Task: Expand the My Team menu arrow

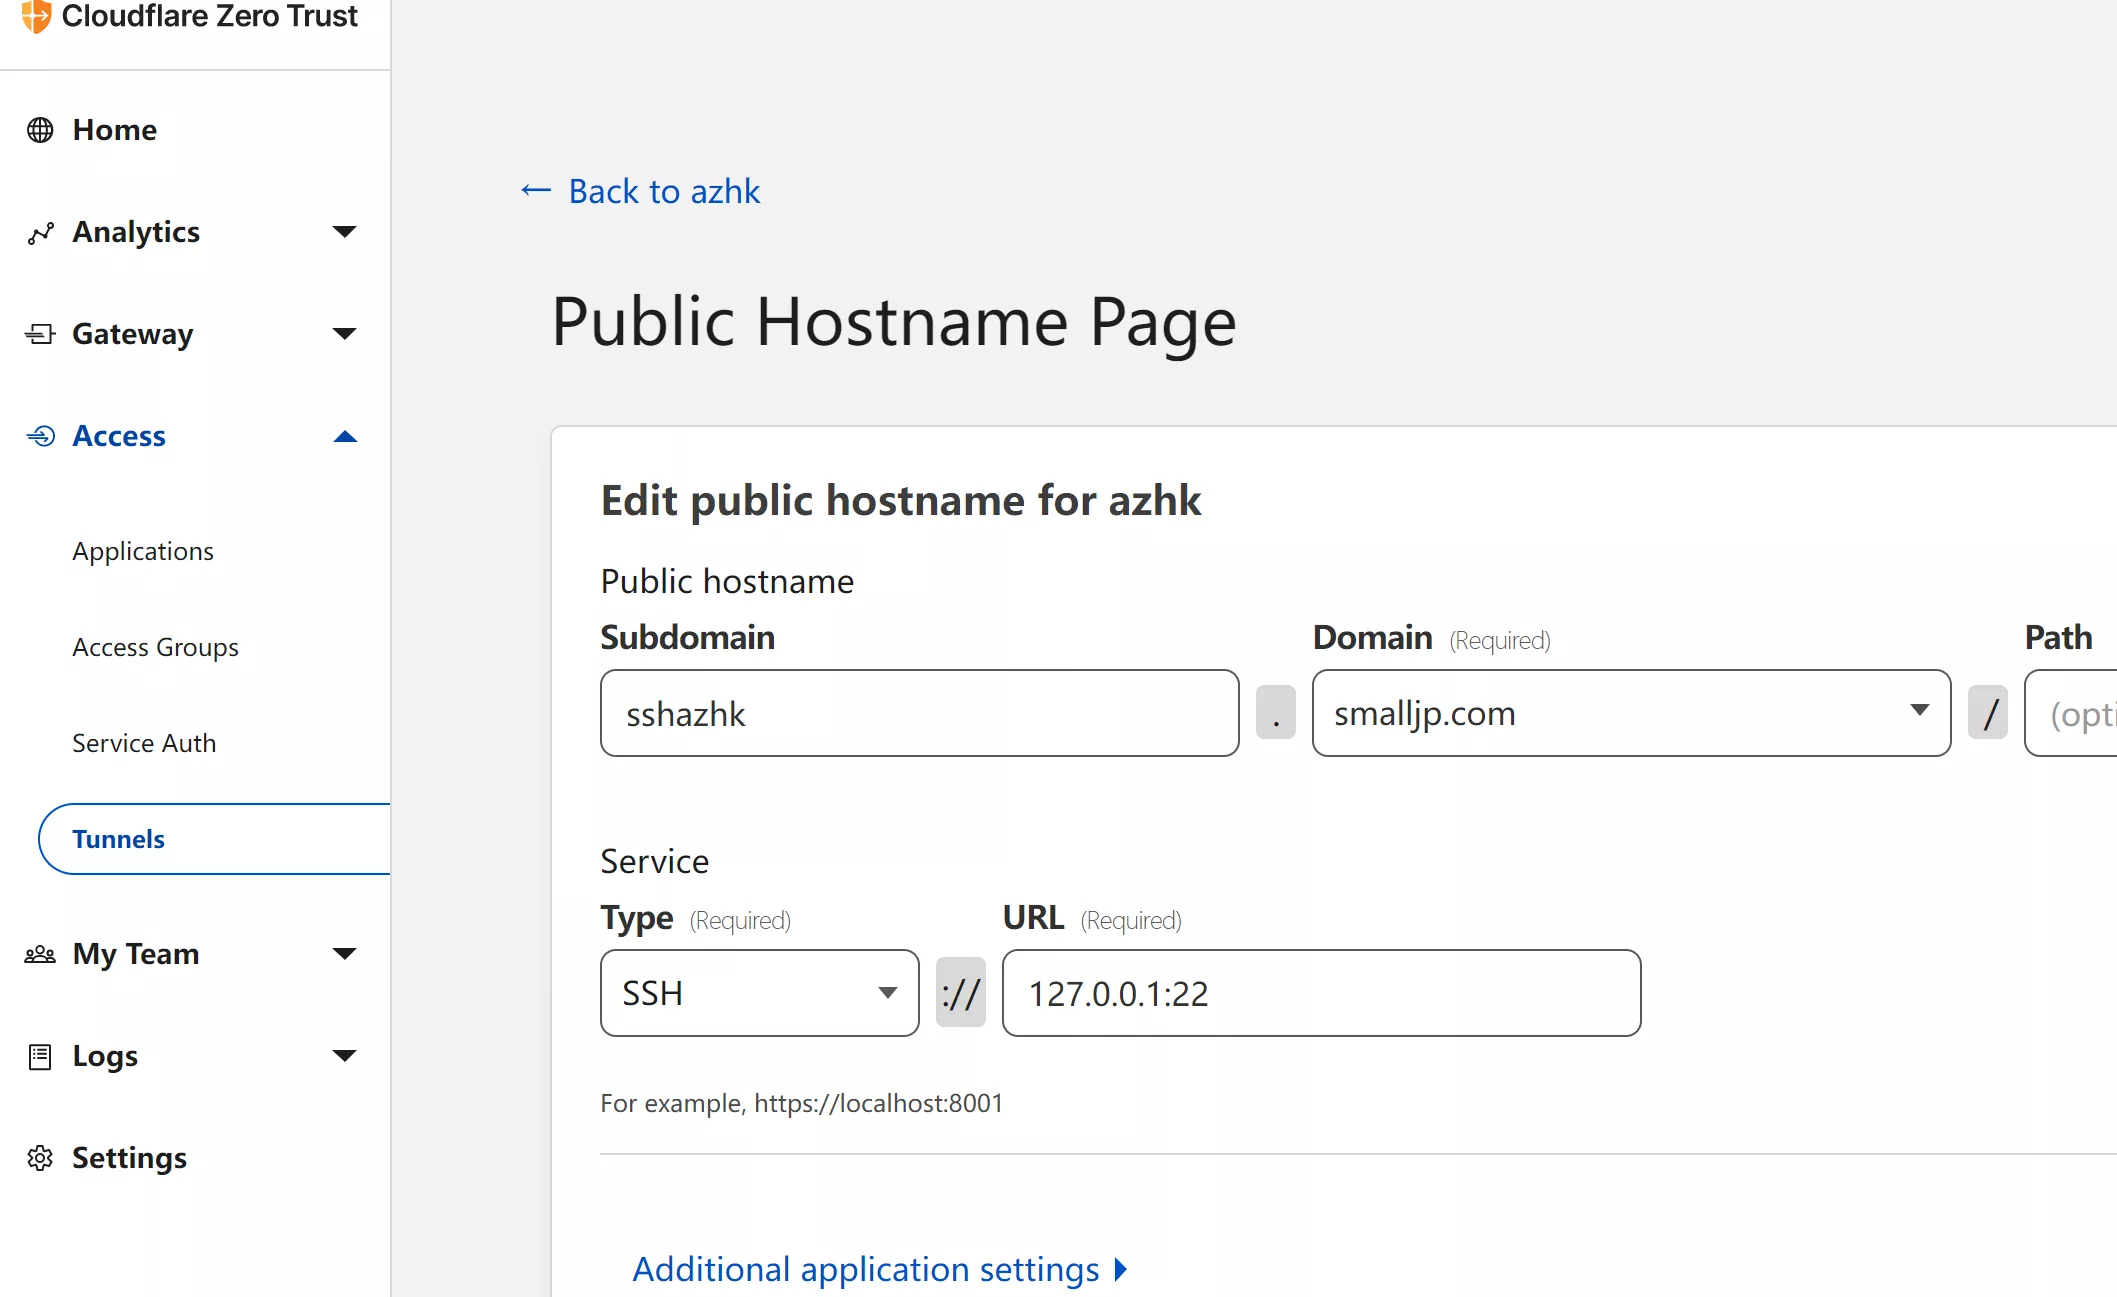Action: tap(344, 954)
